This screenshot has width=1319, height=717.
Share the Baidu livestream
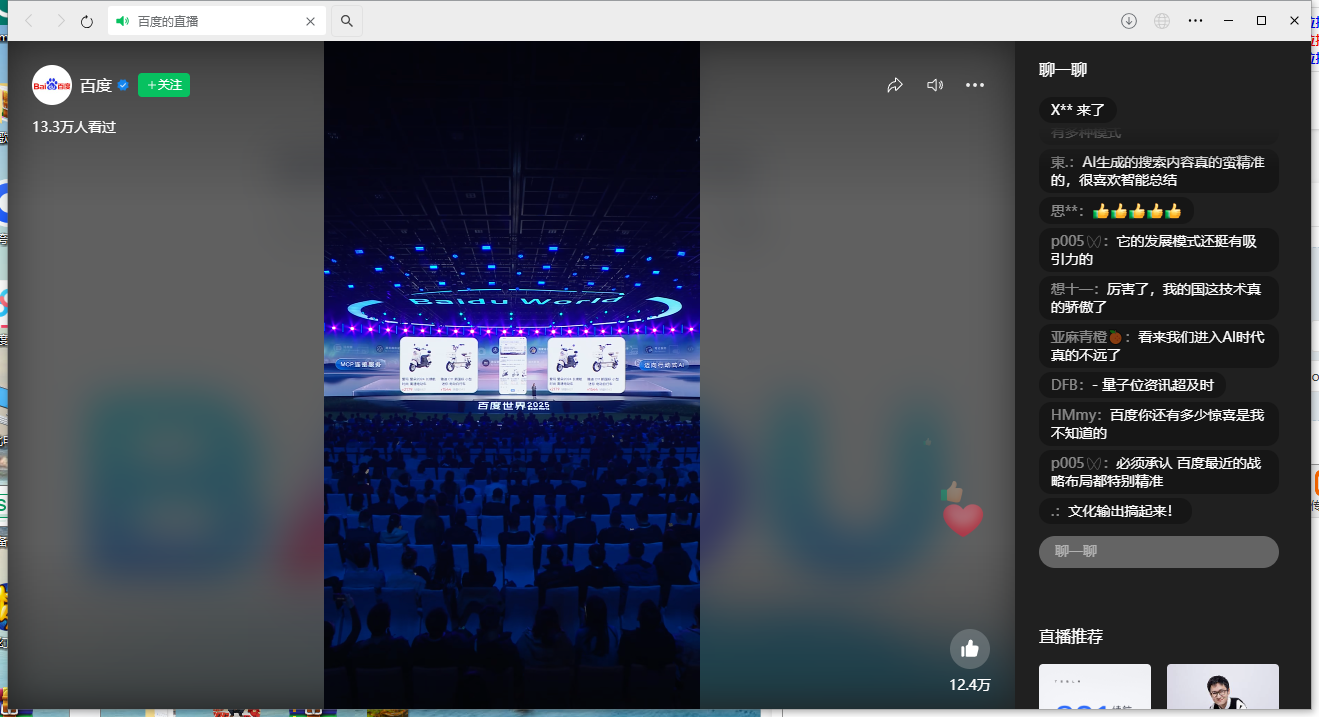click(895, 86)
